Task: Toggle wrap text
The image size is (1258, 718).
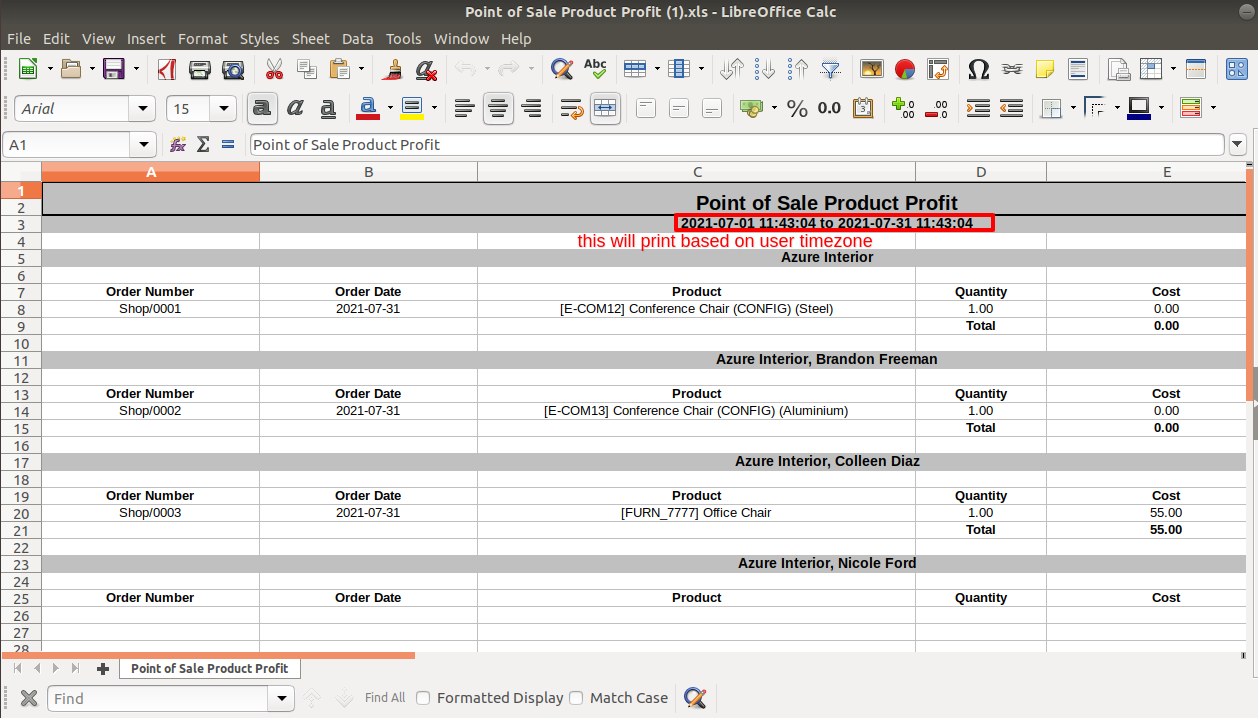Action: pyautogui.click(x=572, y=108)
